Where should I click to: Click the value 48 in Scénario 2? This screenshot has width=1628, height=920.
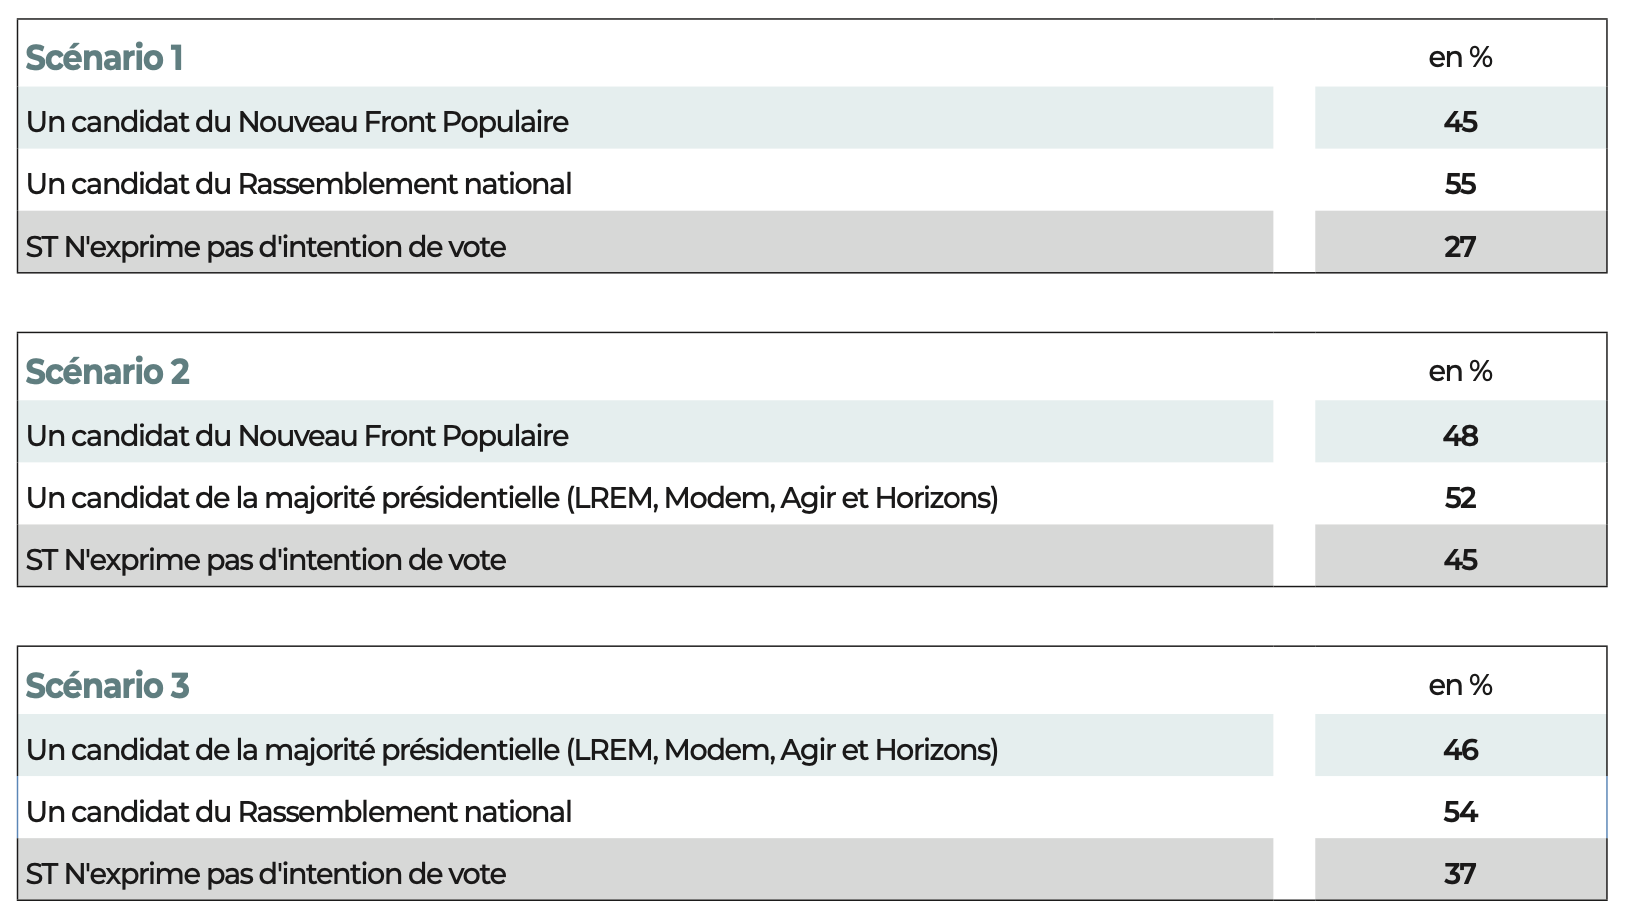1460,436
